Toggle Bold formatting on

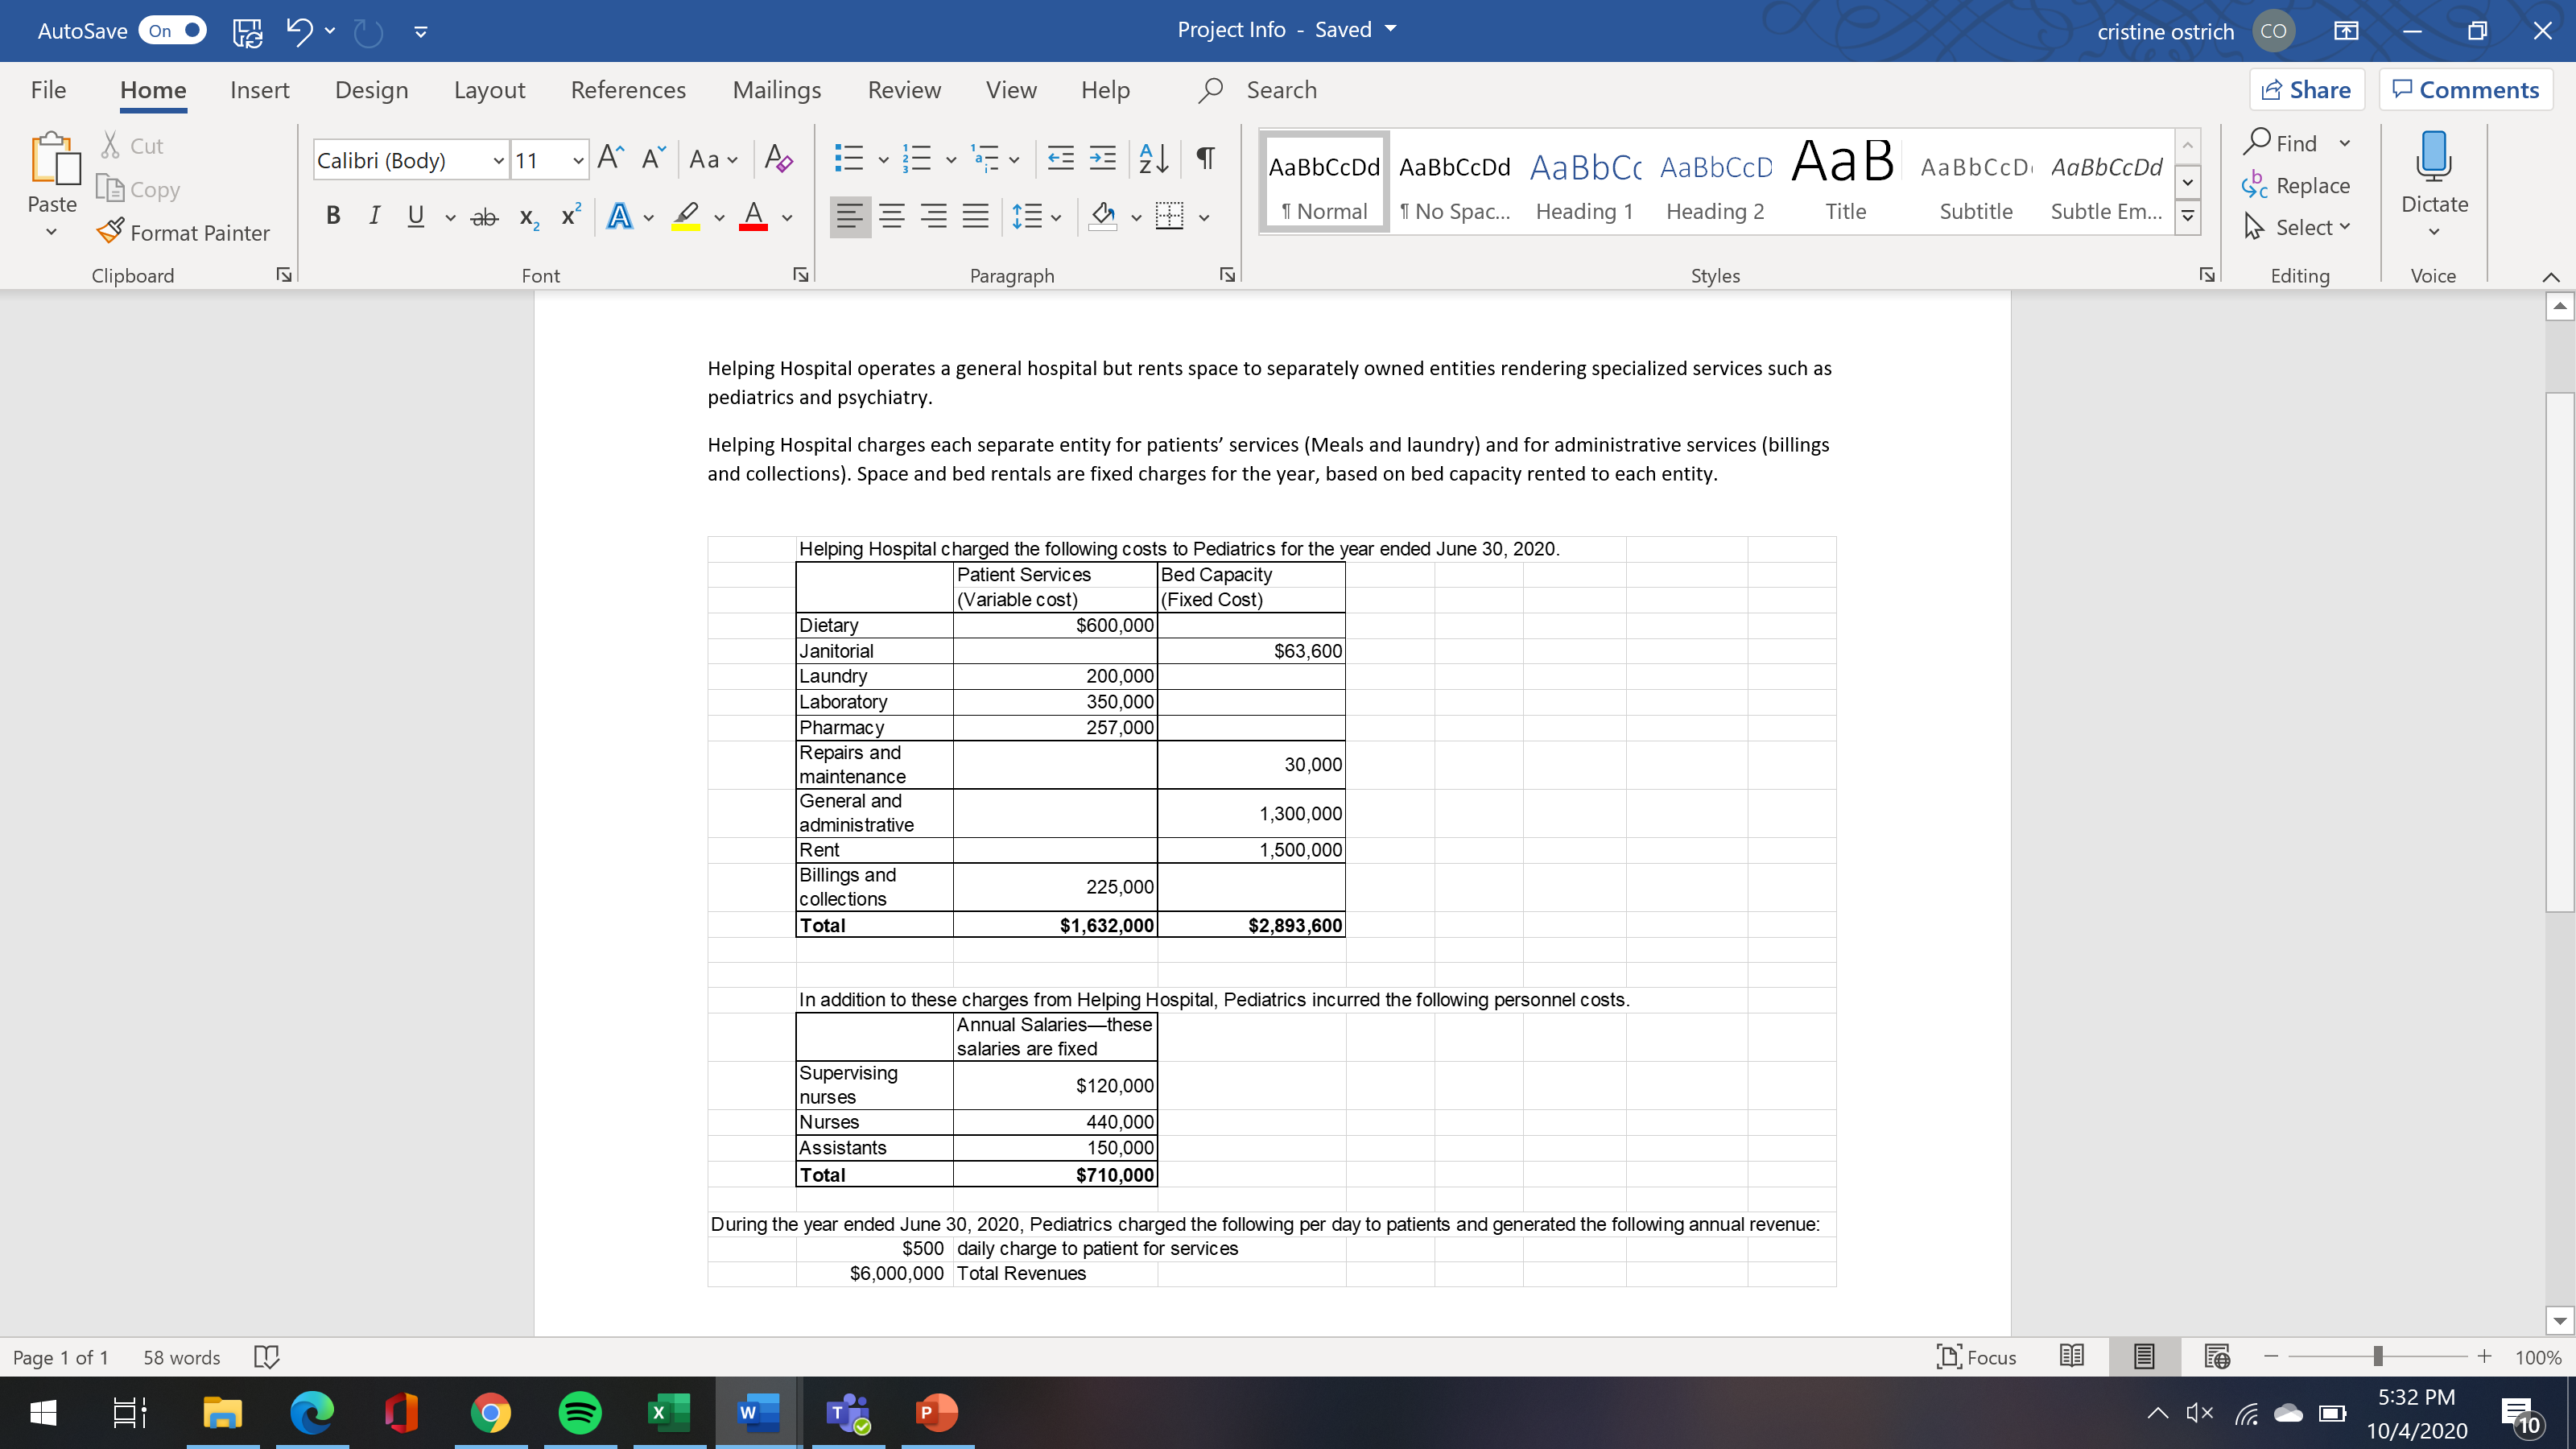[333, 216]
